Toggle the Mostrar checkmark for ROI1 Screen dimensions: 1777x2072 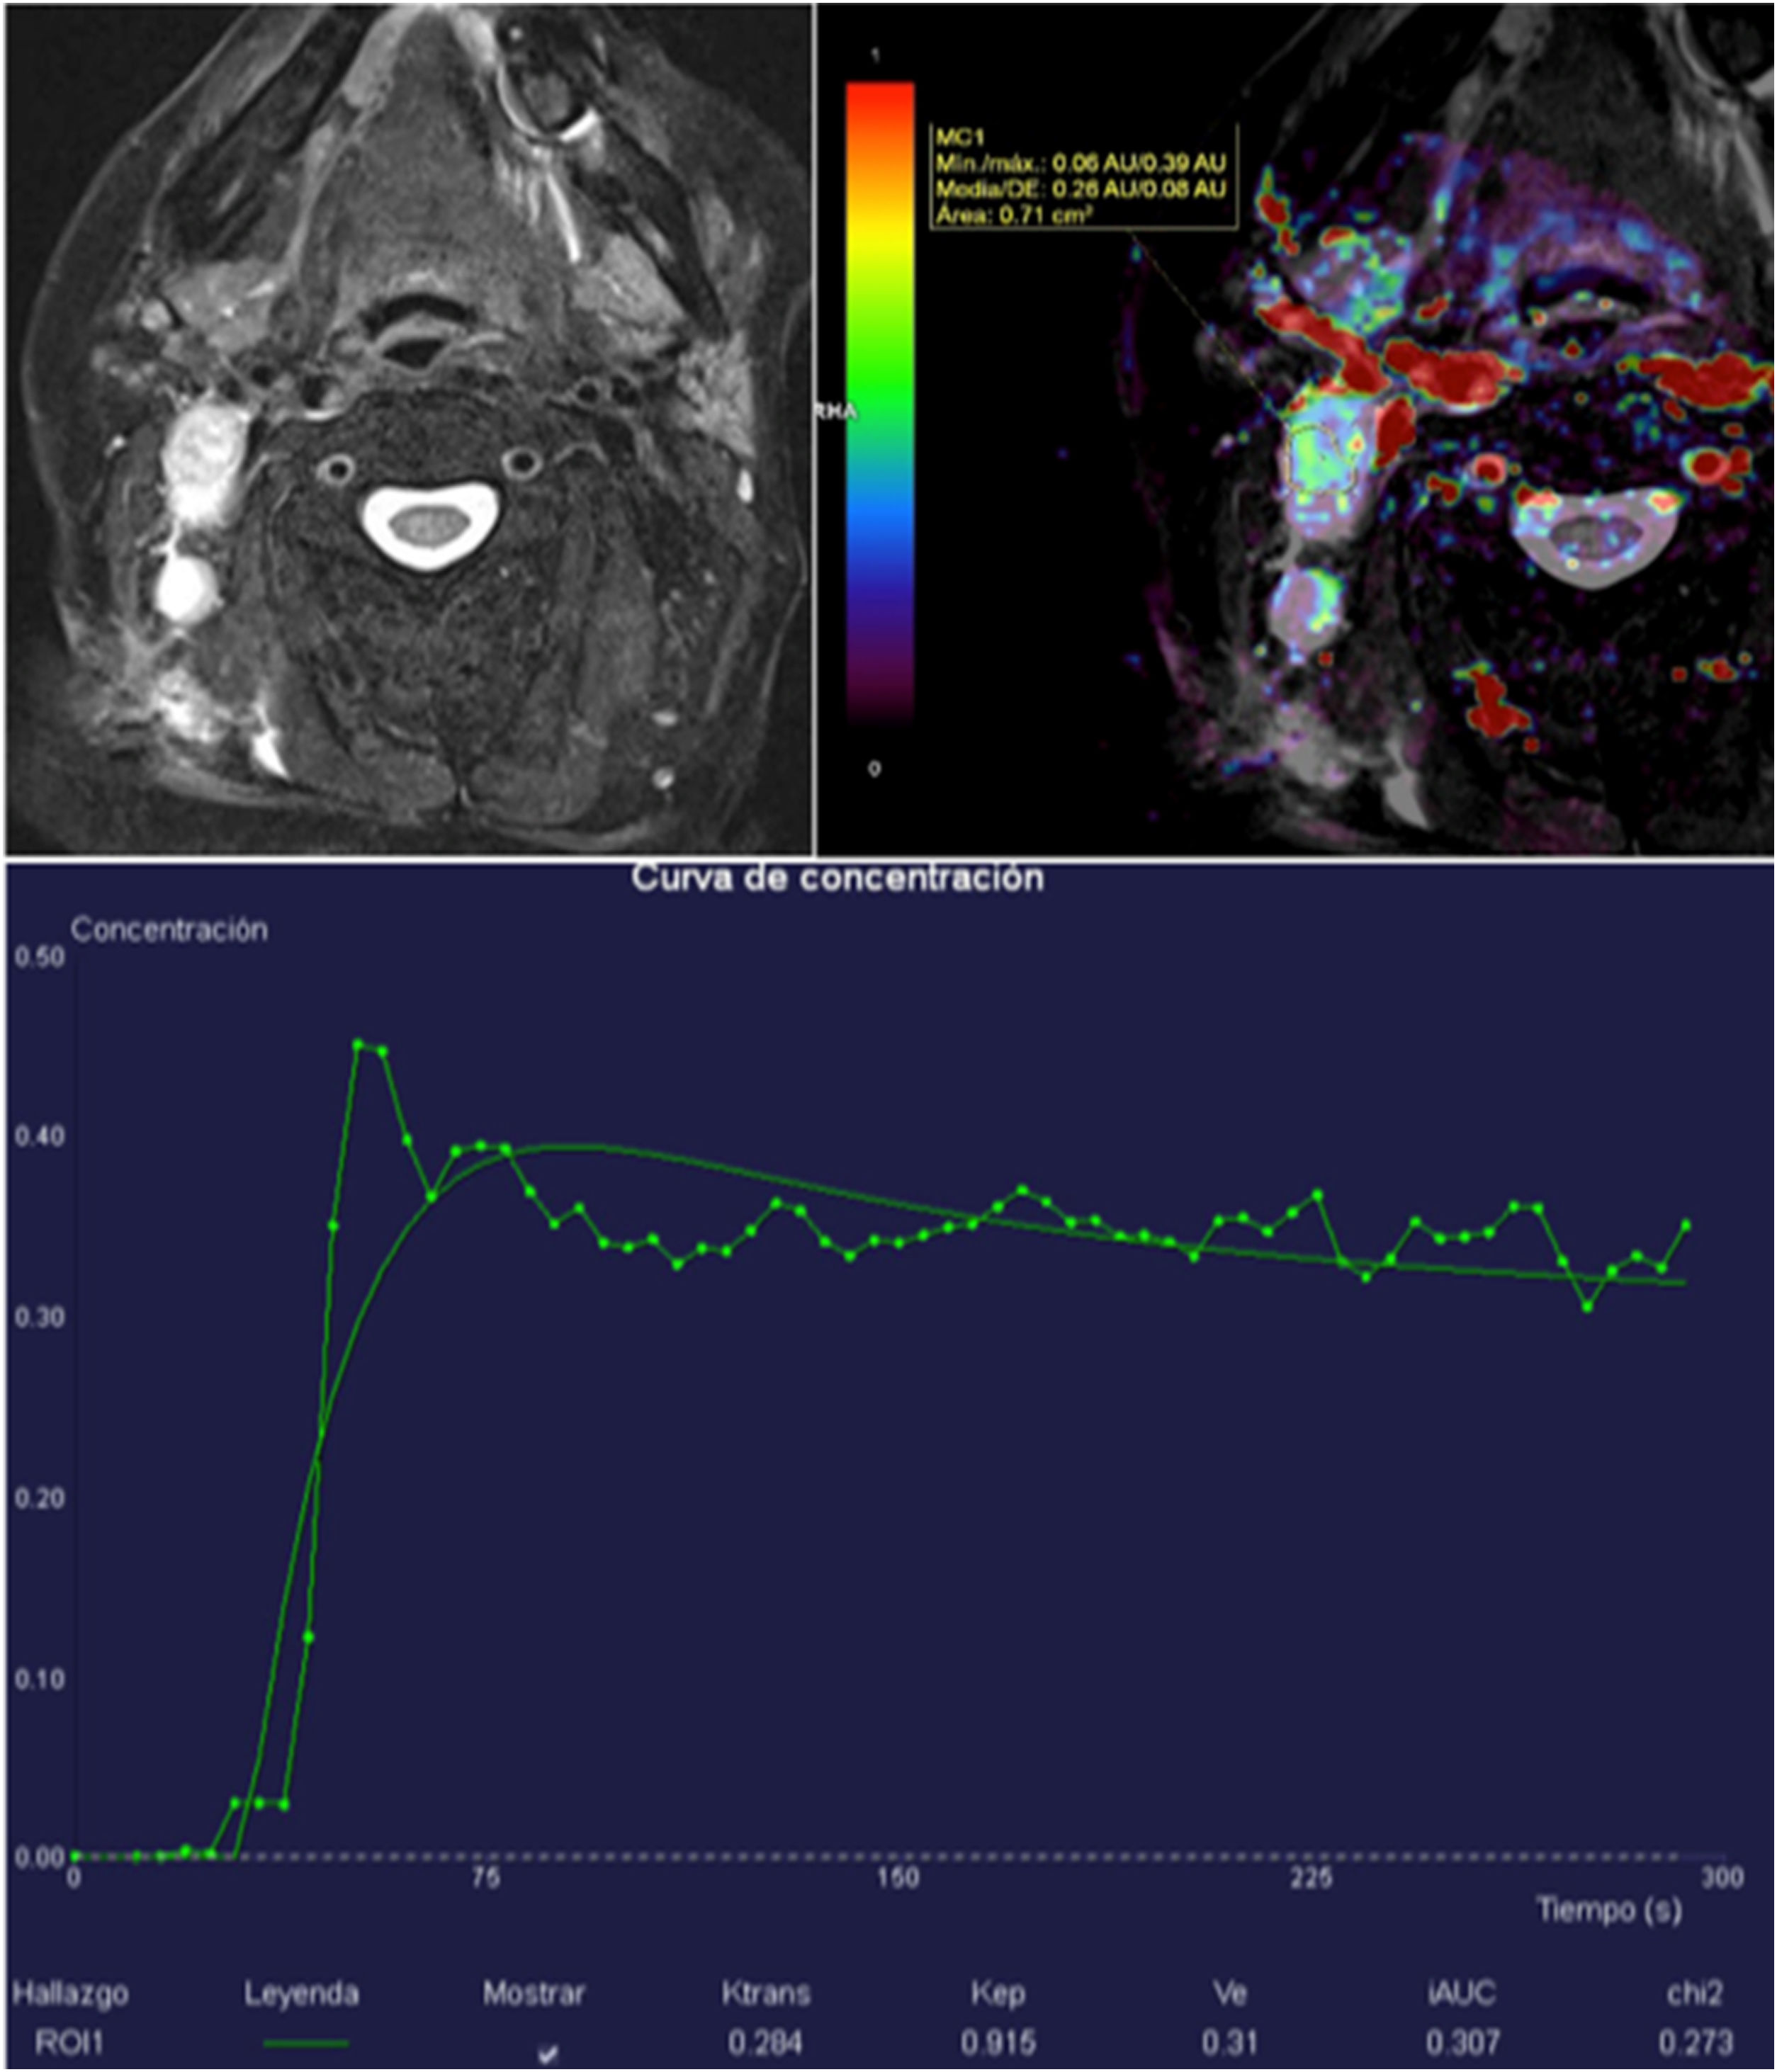547,2053
